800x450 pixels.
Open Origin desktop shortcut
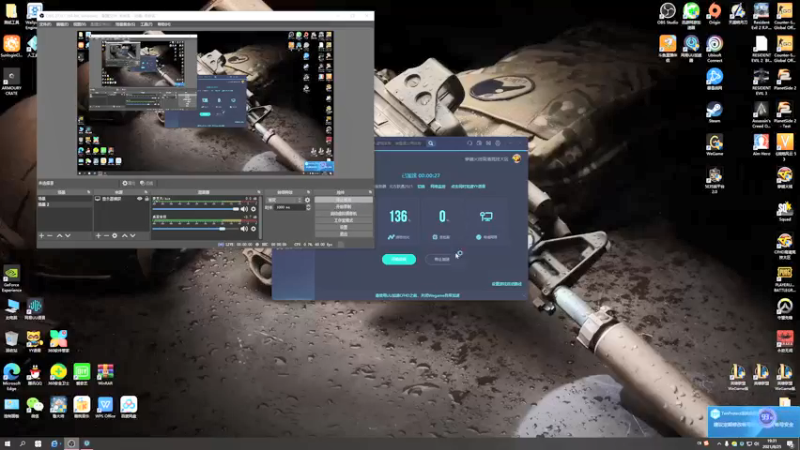714,13
